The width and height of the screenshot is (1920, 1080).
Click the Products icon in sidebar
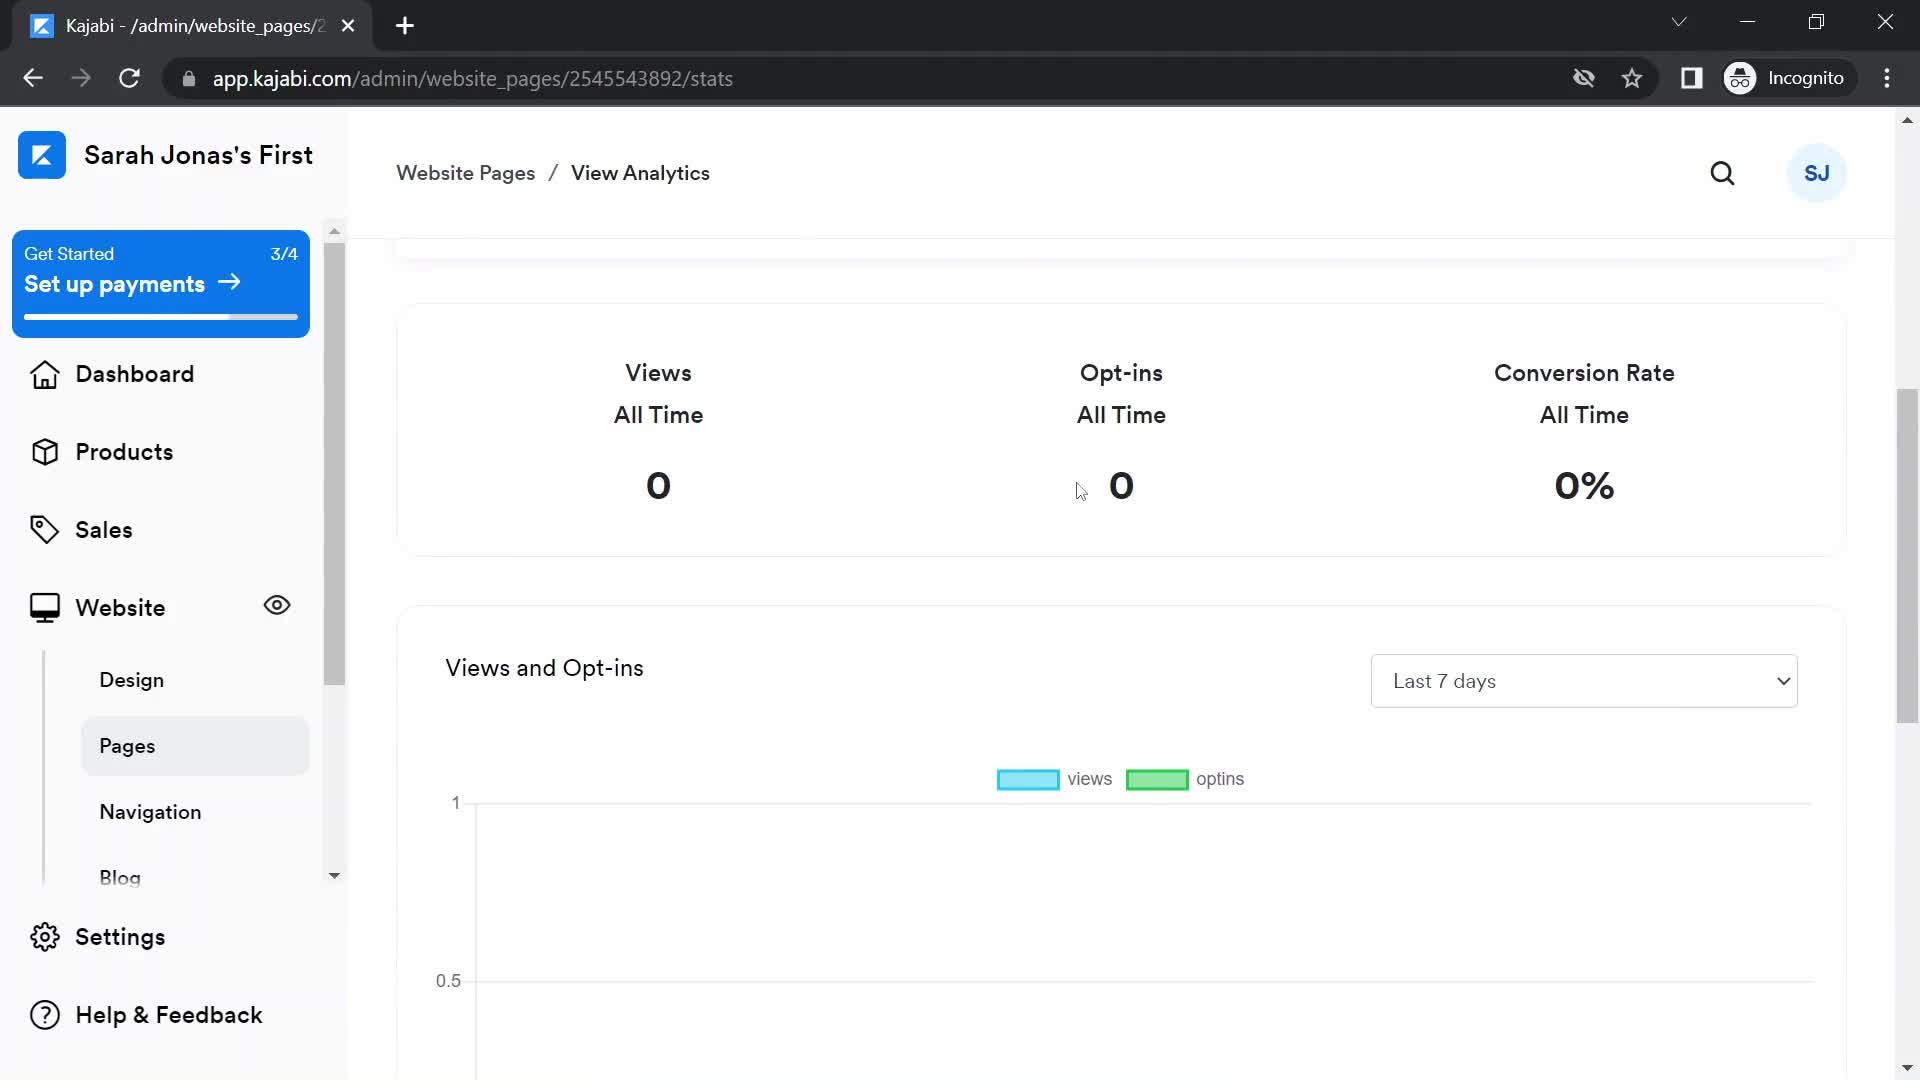coord(42,451)
